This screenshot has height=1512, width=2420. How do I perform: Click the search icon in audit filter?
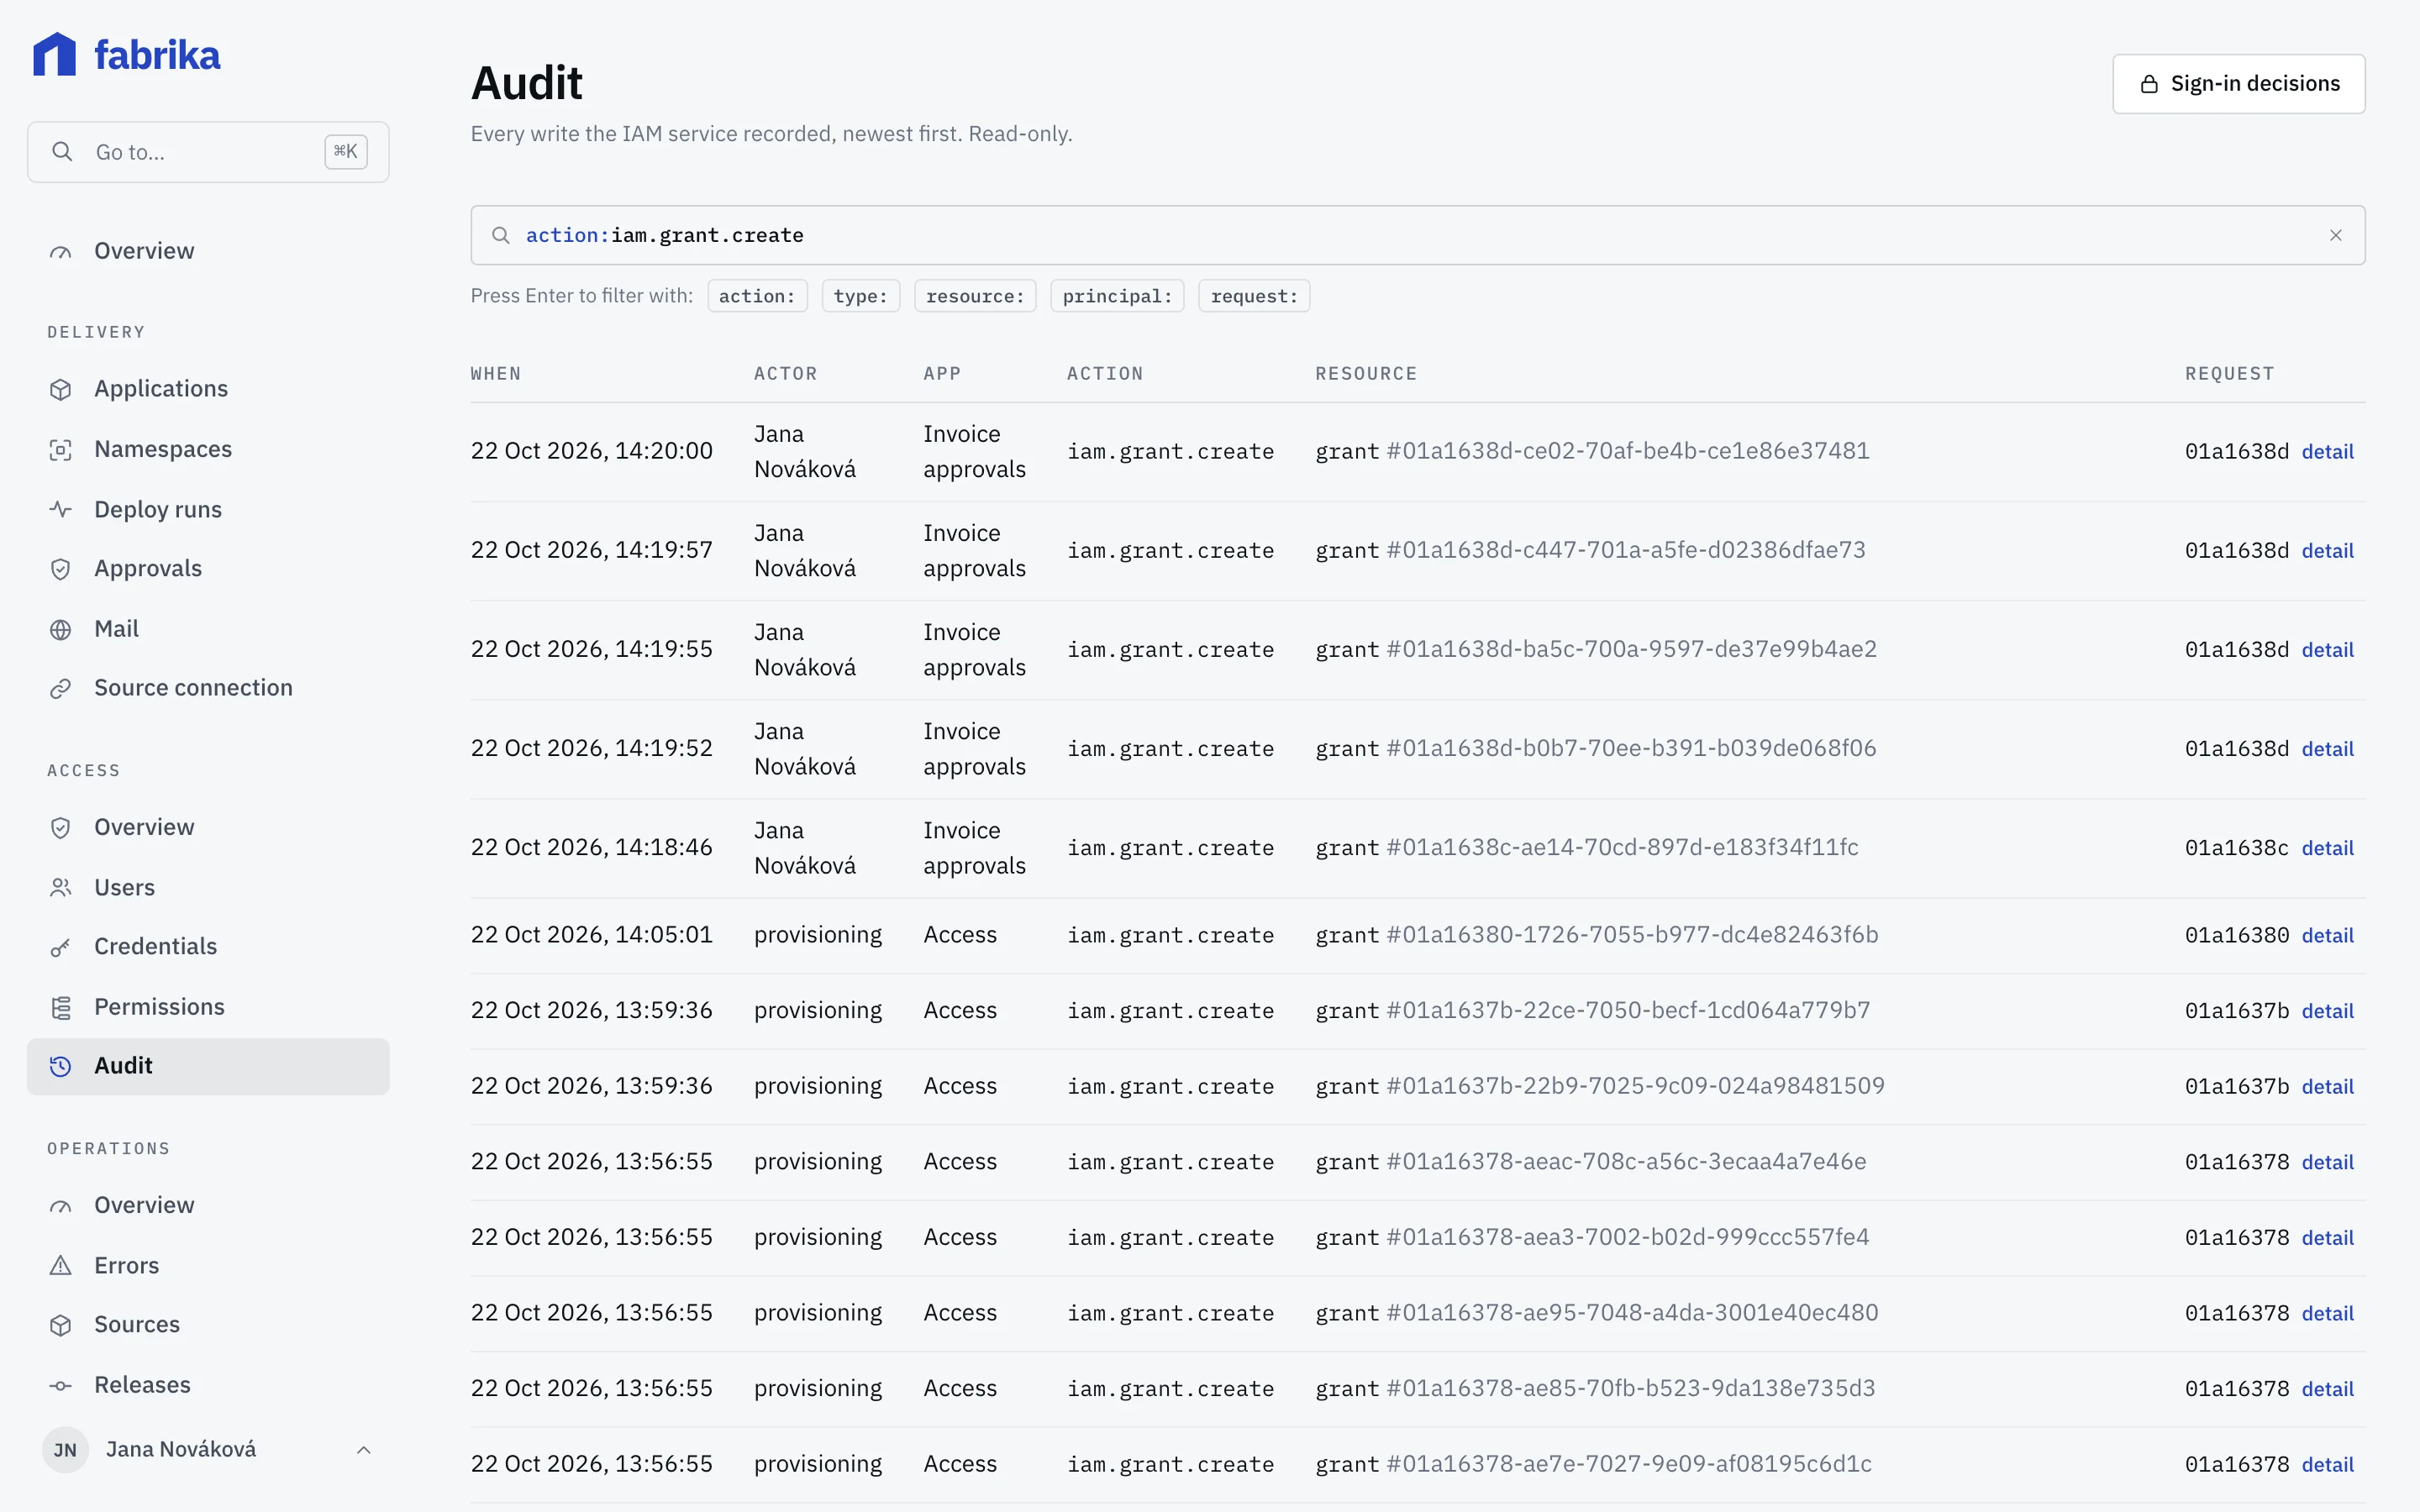point(501,235)
